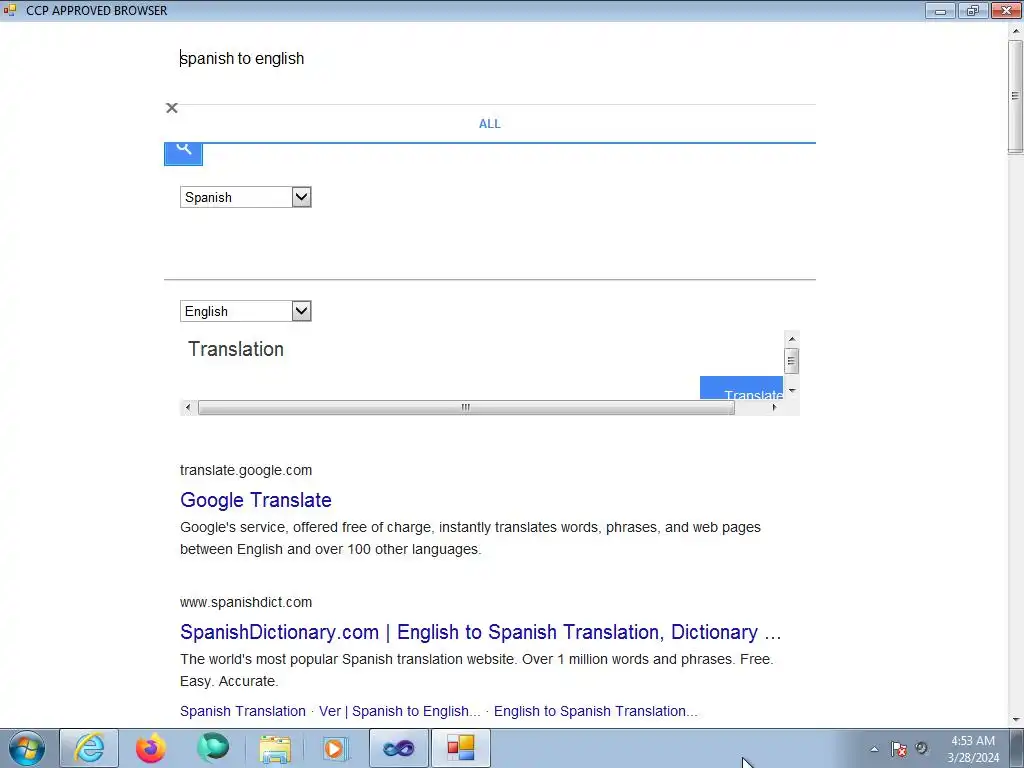Click the blue Translate button
The image size is (1024, 768).
(x=741, y=388)
